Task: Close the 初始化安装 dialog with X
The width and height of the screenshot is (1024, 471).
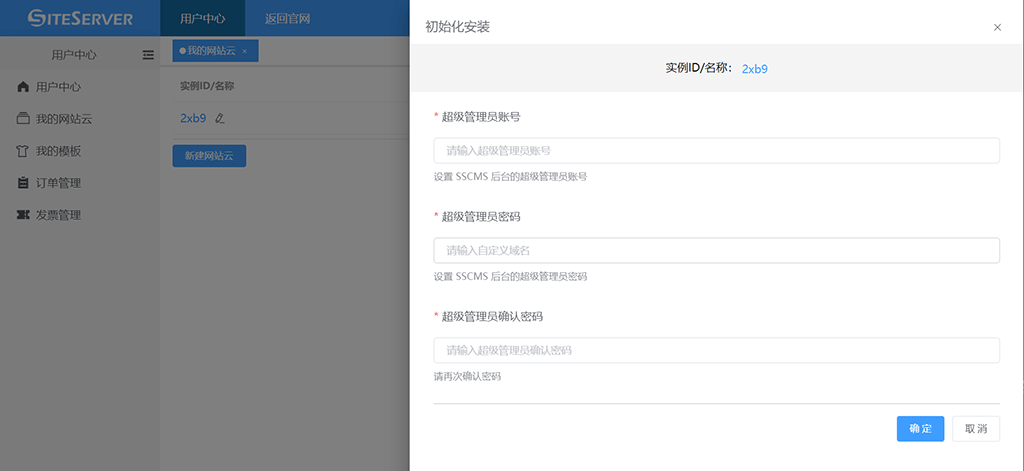Action: [x=997, y=27]
